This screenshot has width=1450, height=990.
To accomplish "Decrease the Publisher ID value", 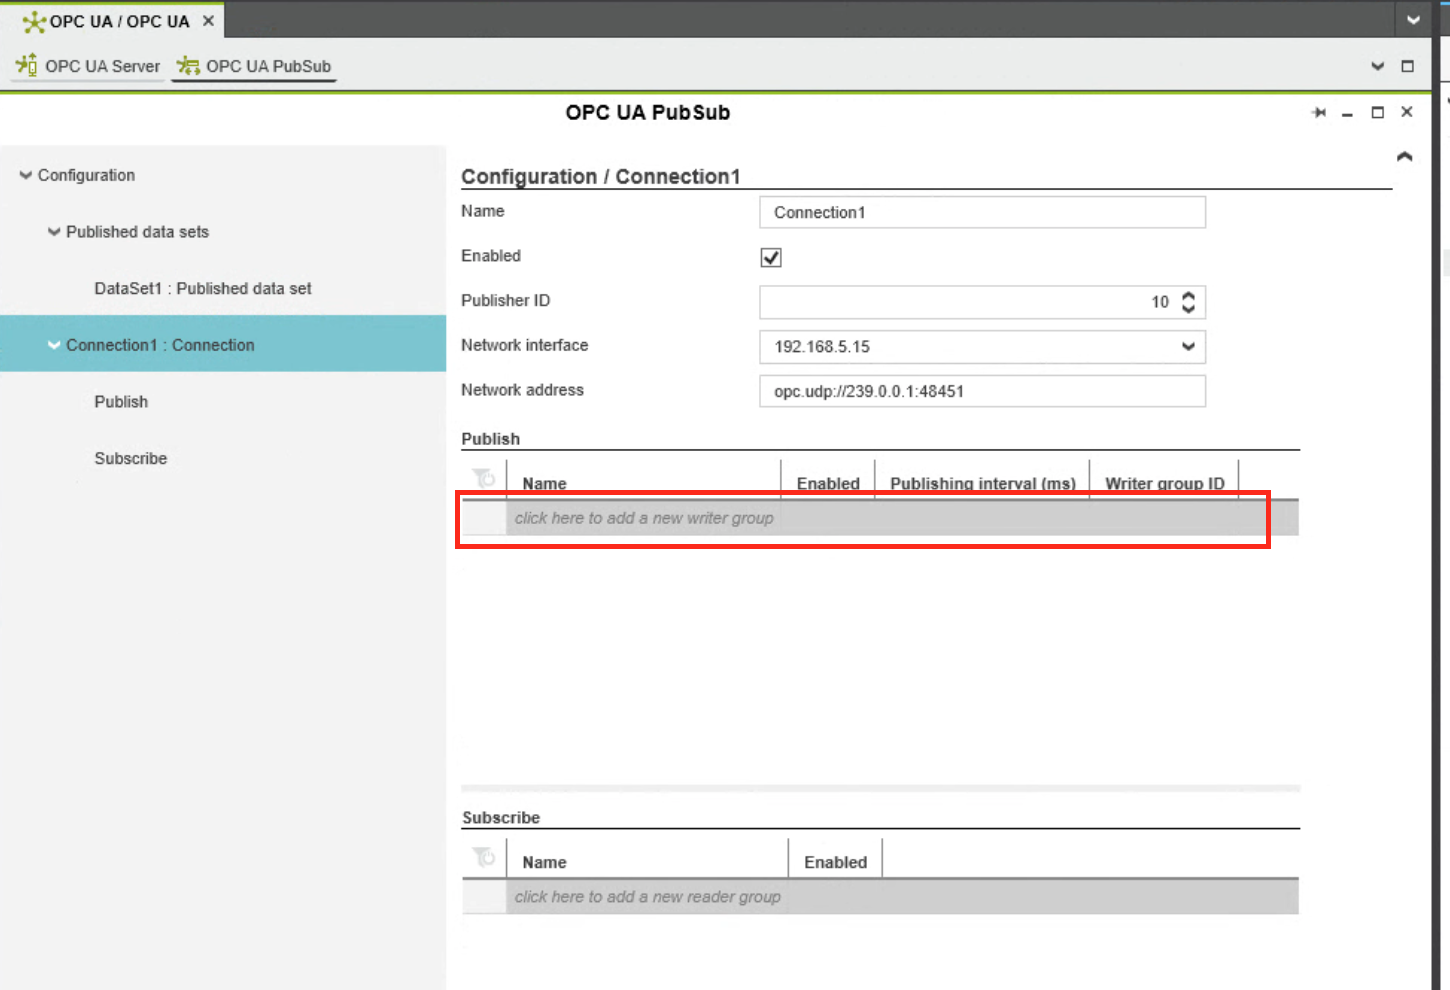I will 1188,308.
